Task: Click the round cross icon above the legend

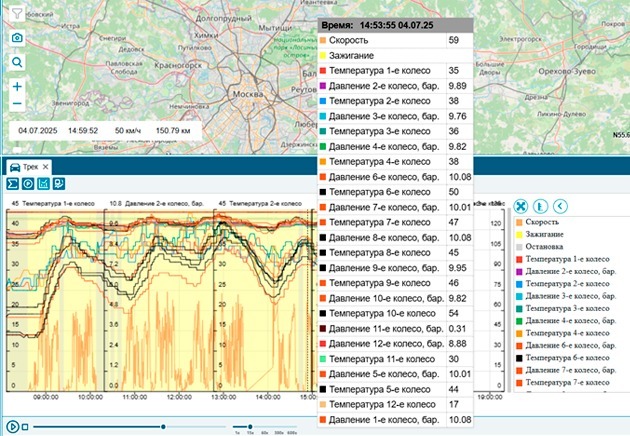Action: (521, 207)
